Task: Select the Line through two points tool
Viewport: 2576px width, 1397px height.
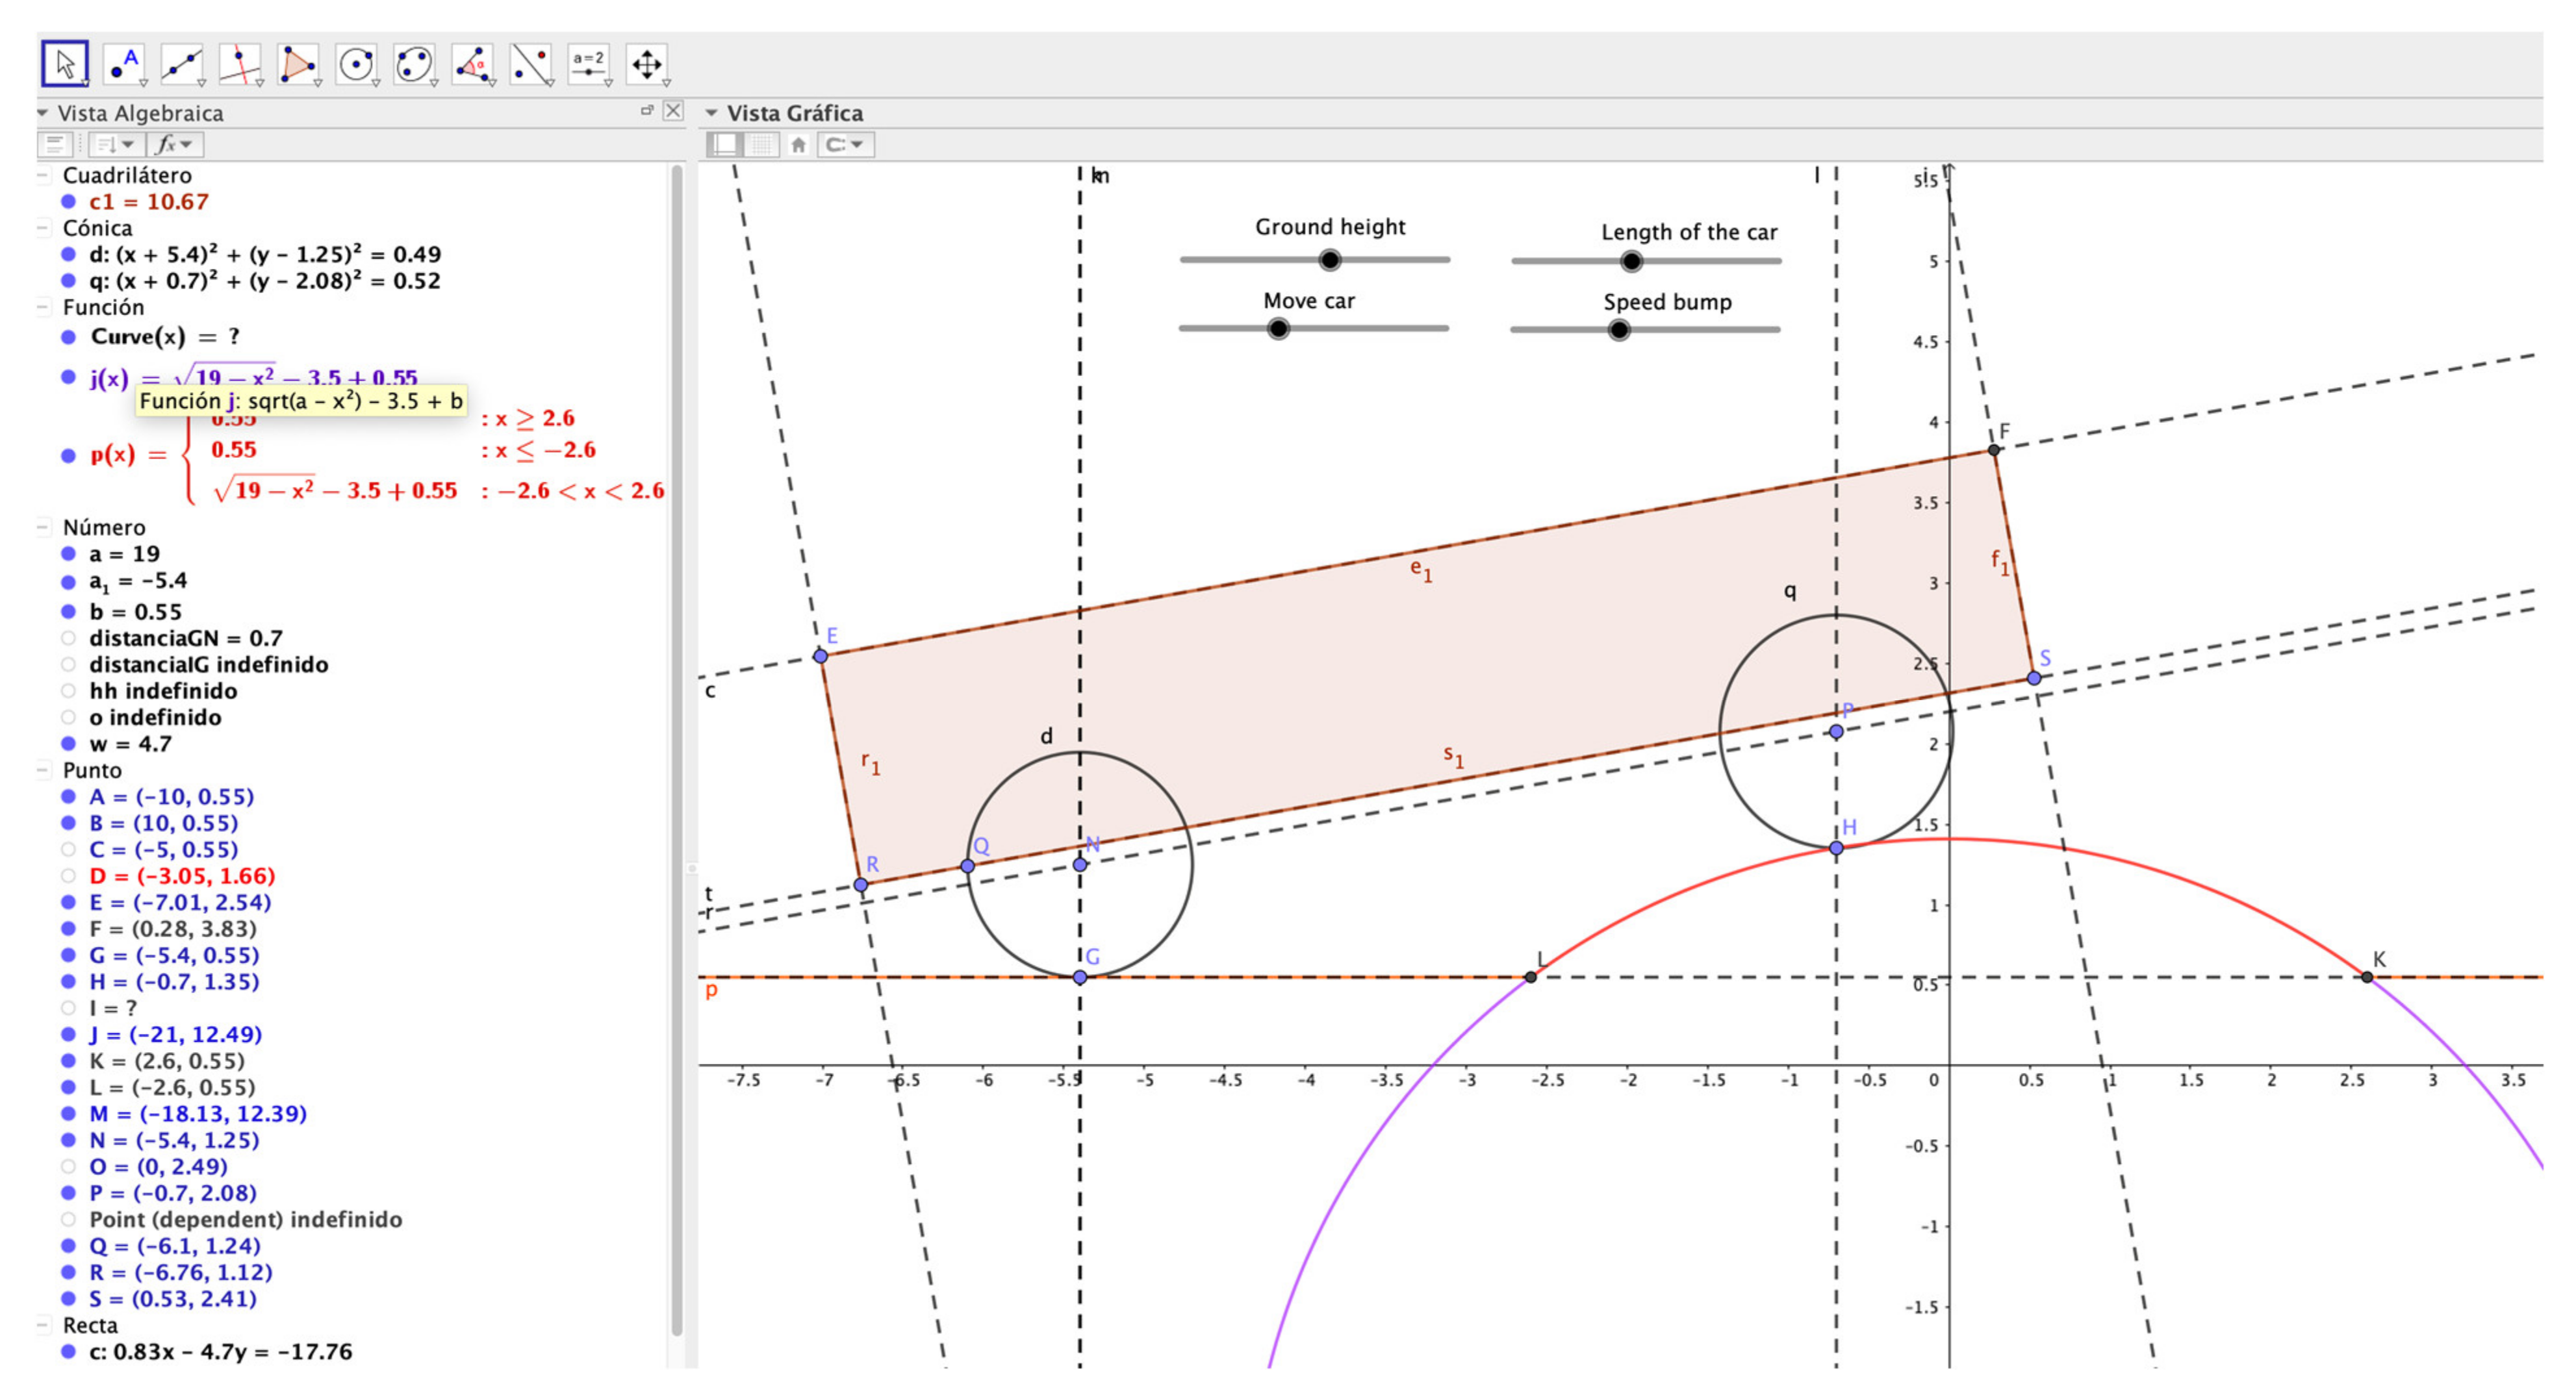Action: (x=182, y=64)
